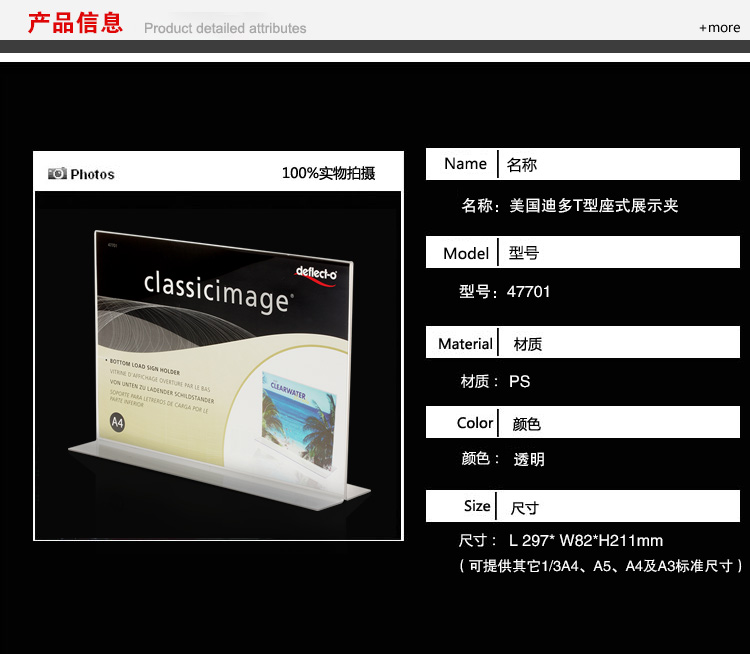Click the A4 badge in the photo
Viewport: 750px width, 654px height.
click(118, 422)
